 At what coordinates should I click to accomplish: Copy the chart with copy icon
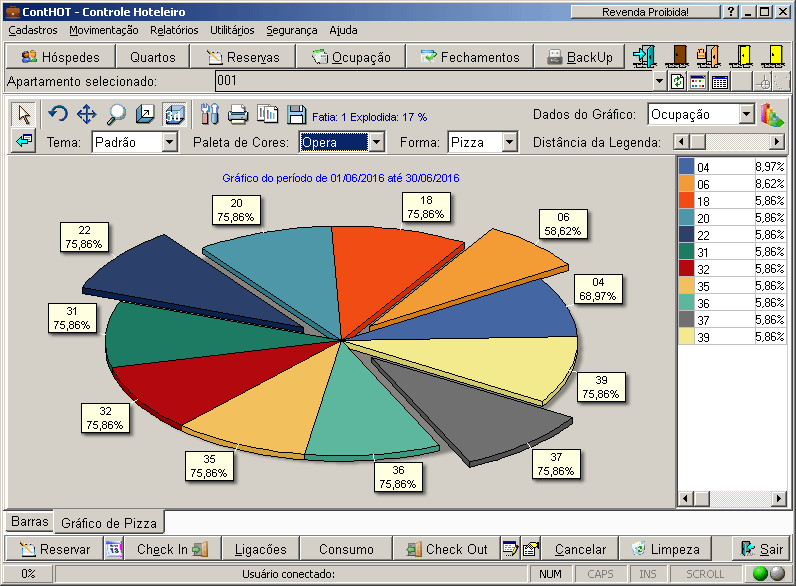[267, 114]
